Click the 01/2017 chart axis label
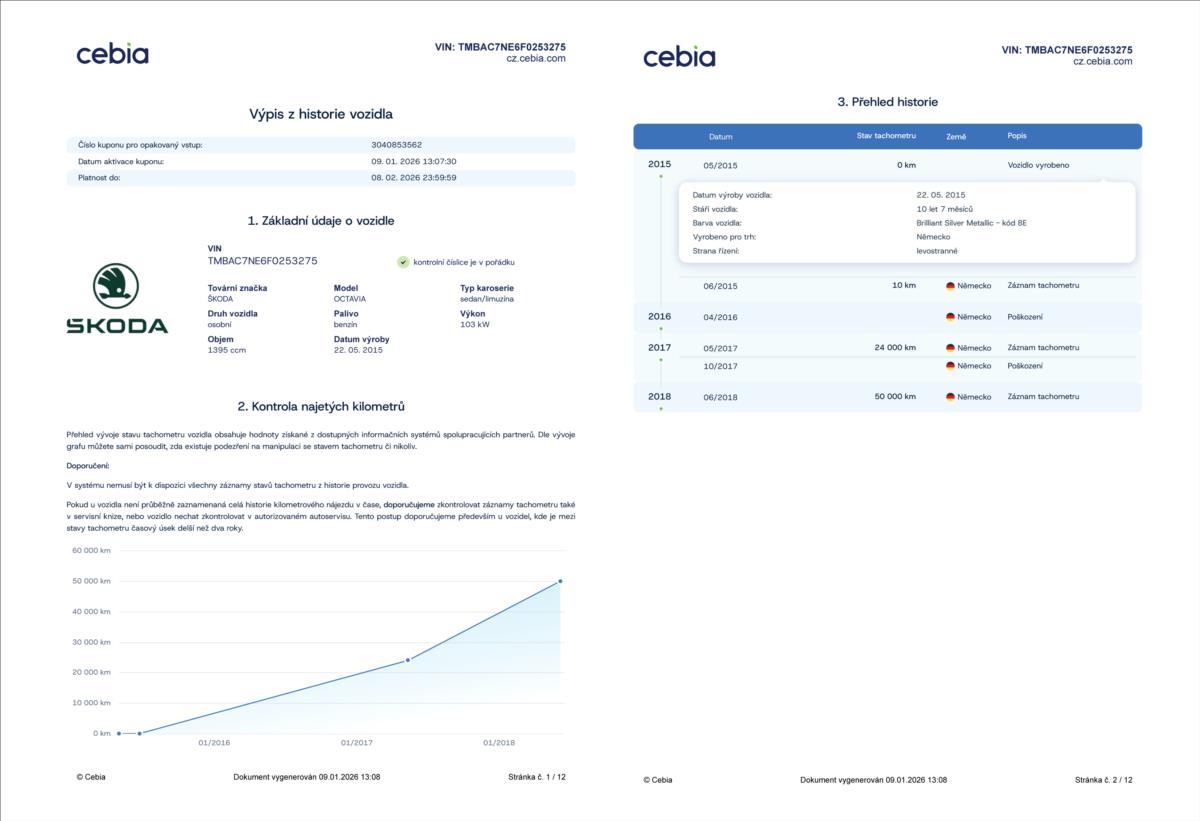 pos(357,743)
